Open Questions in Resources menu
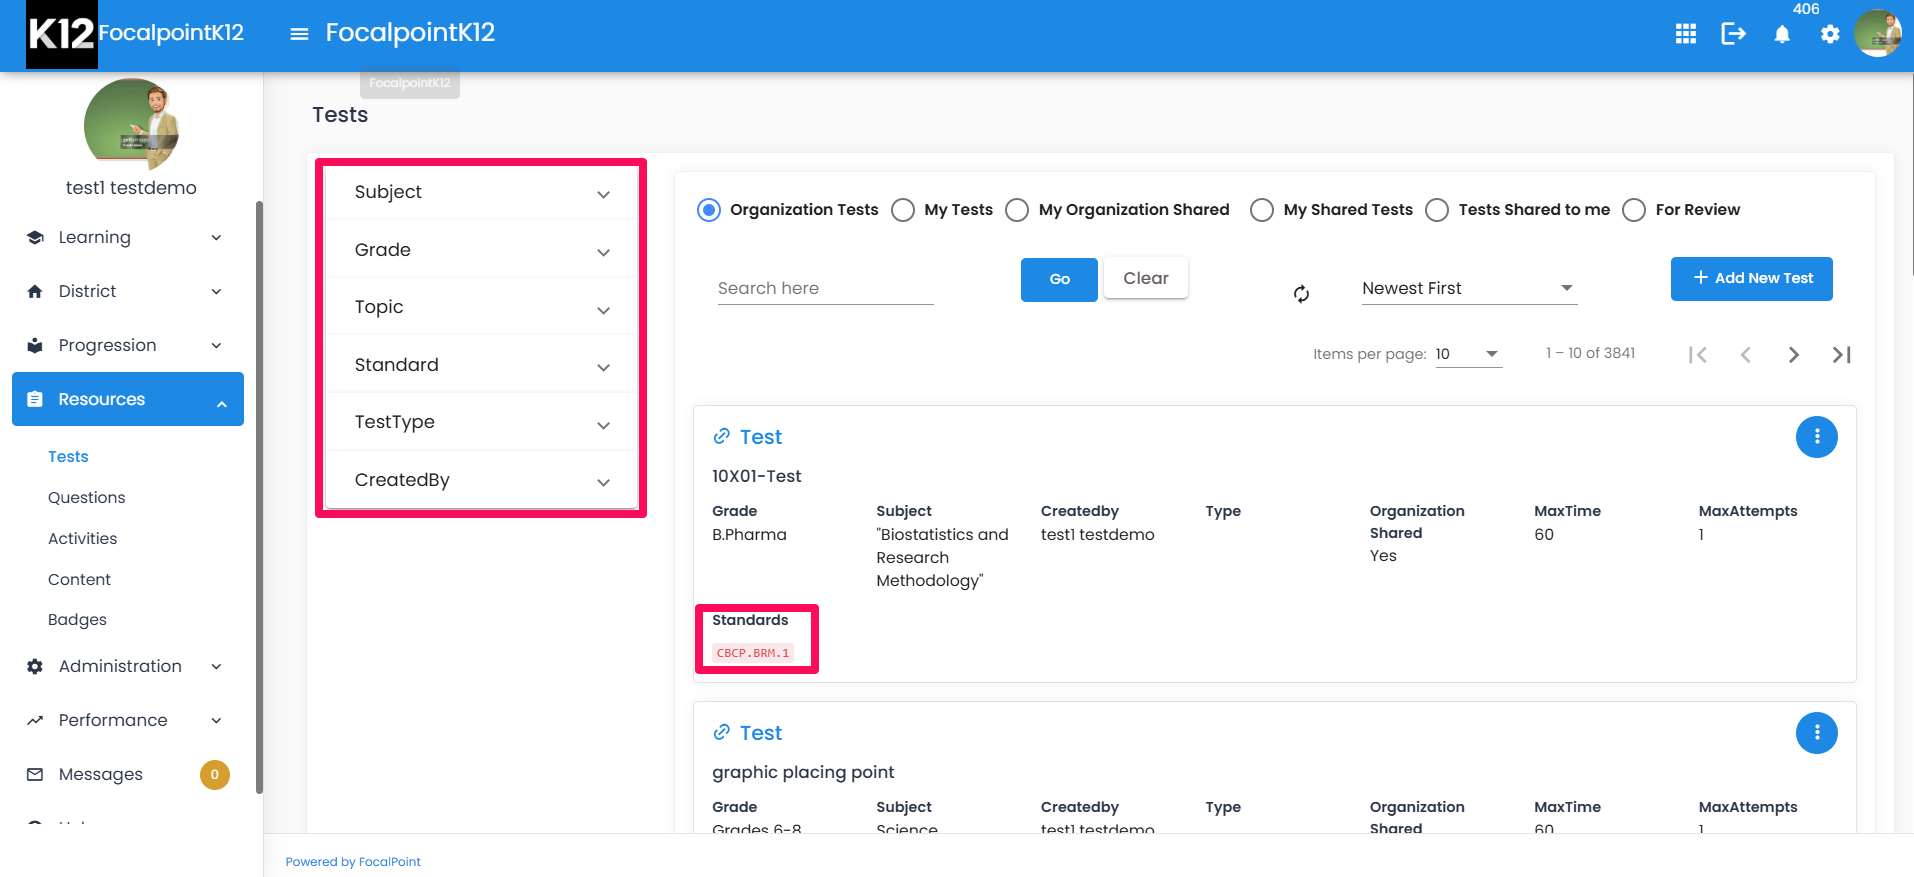 click(x=87, y=497)
